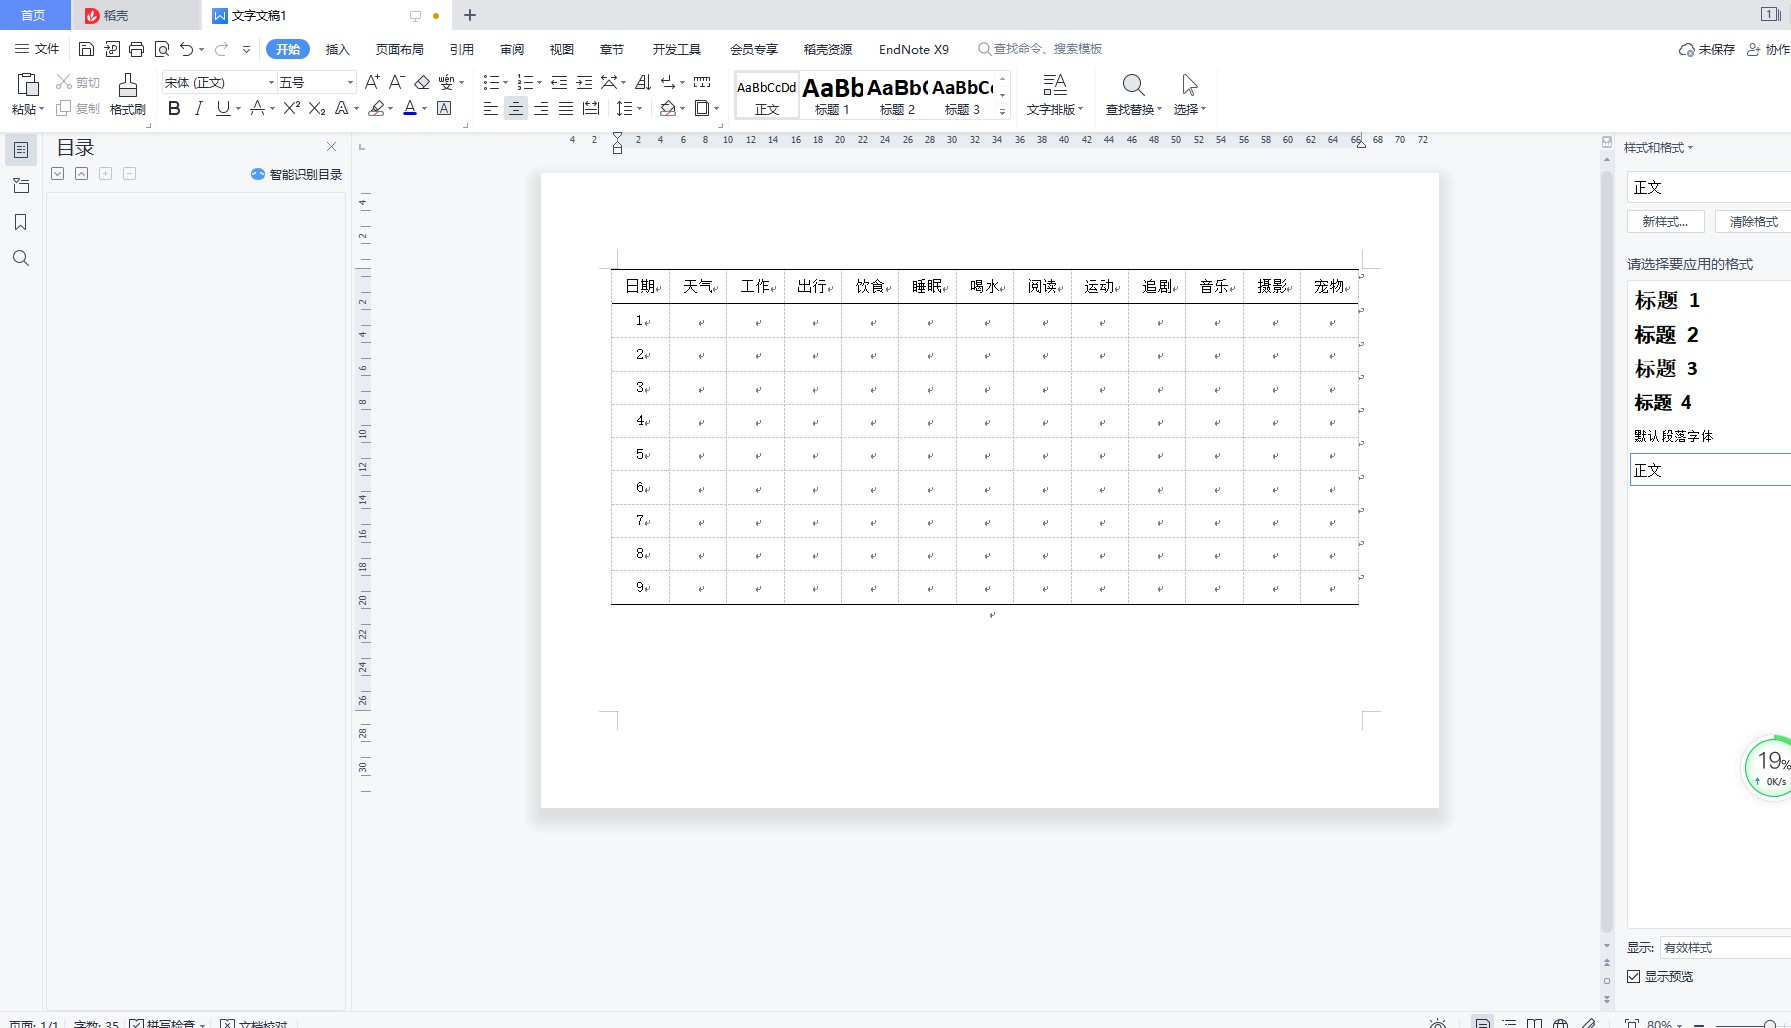Toggle Bold formatting

[174, 108]
